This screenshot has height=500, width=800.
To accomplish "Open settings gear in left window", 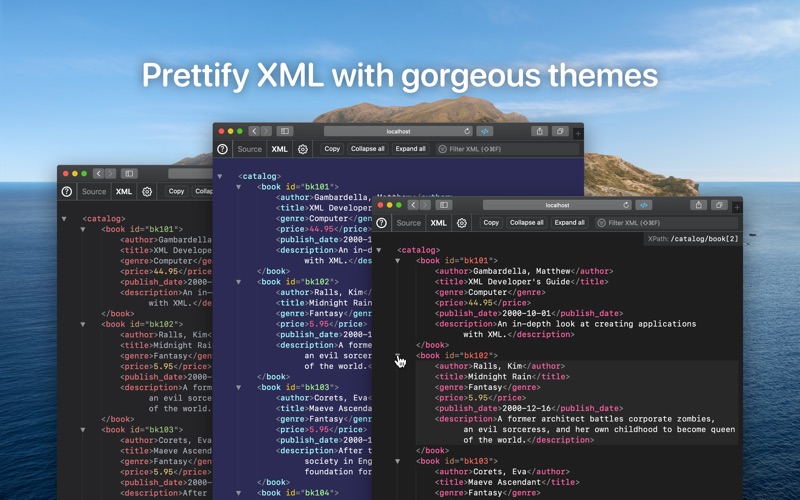I will tap(147, 191).
